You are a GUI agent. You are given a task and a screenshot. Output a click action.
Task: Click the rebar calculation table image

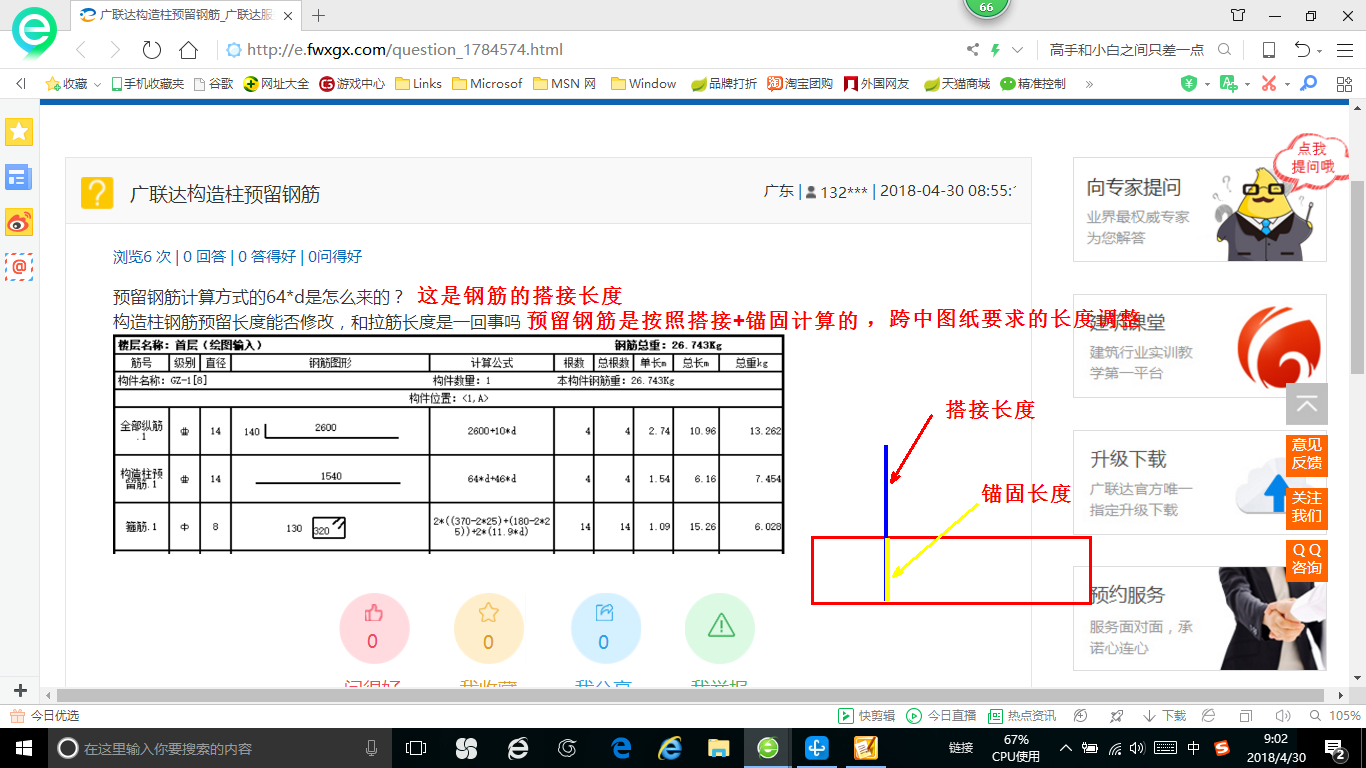pyautogui.click(x=449, y=444)
